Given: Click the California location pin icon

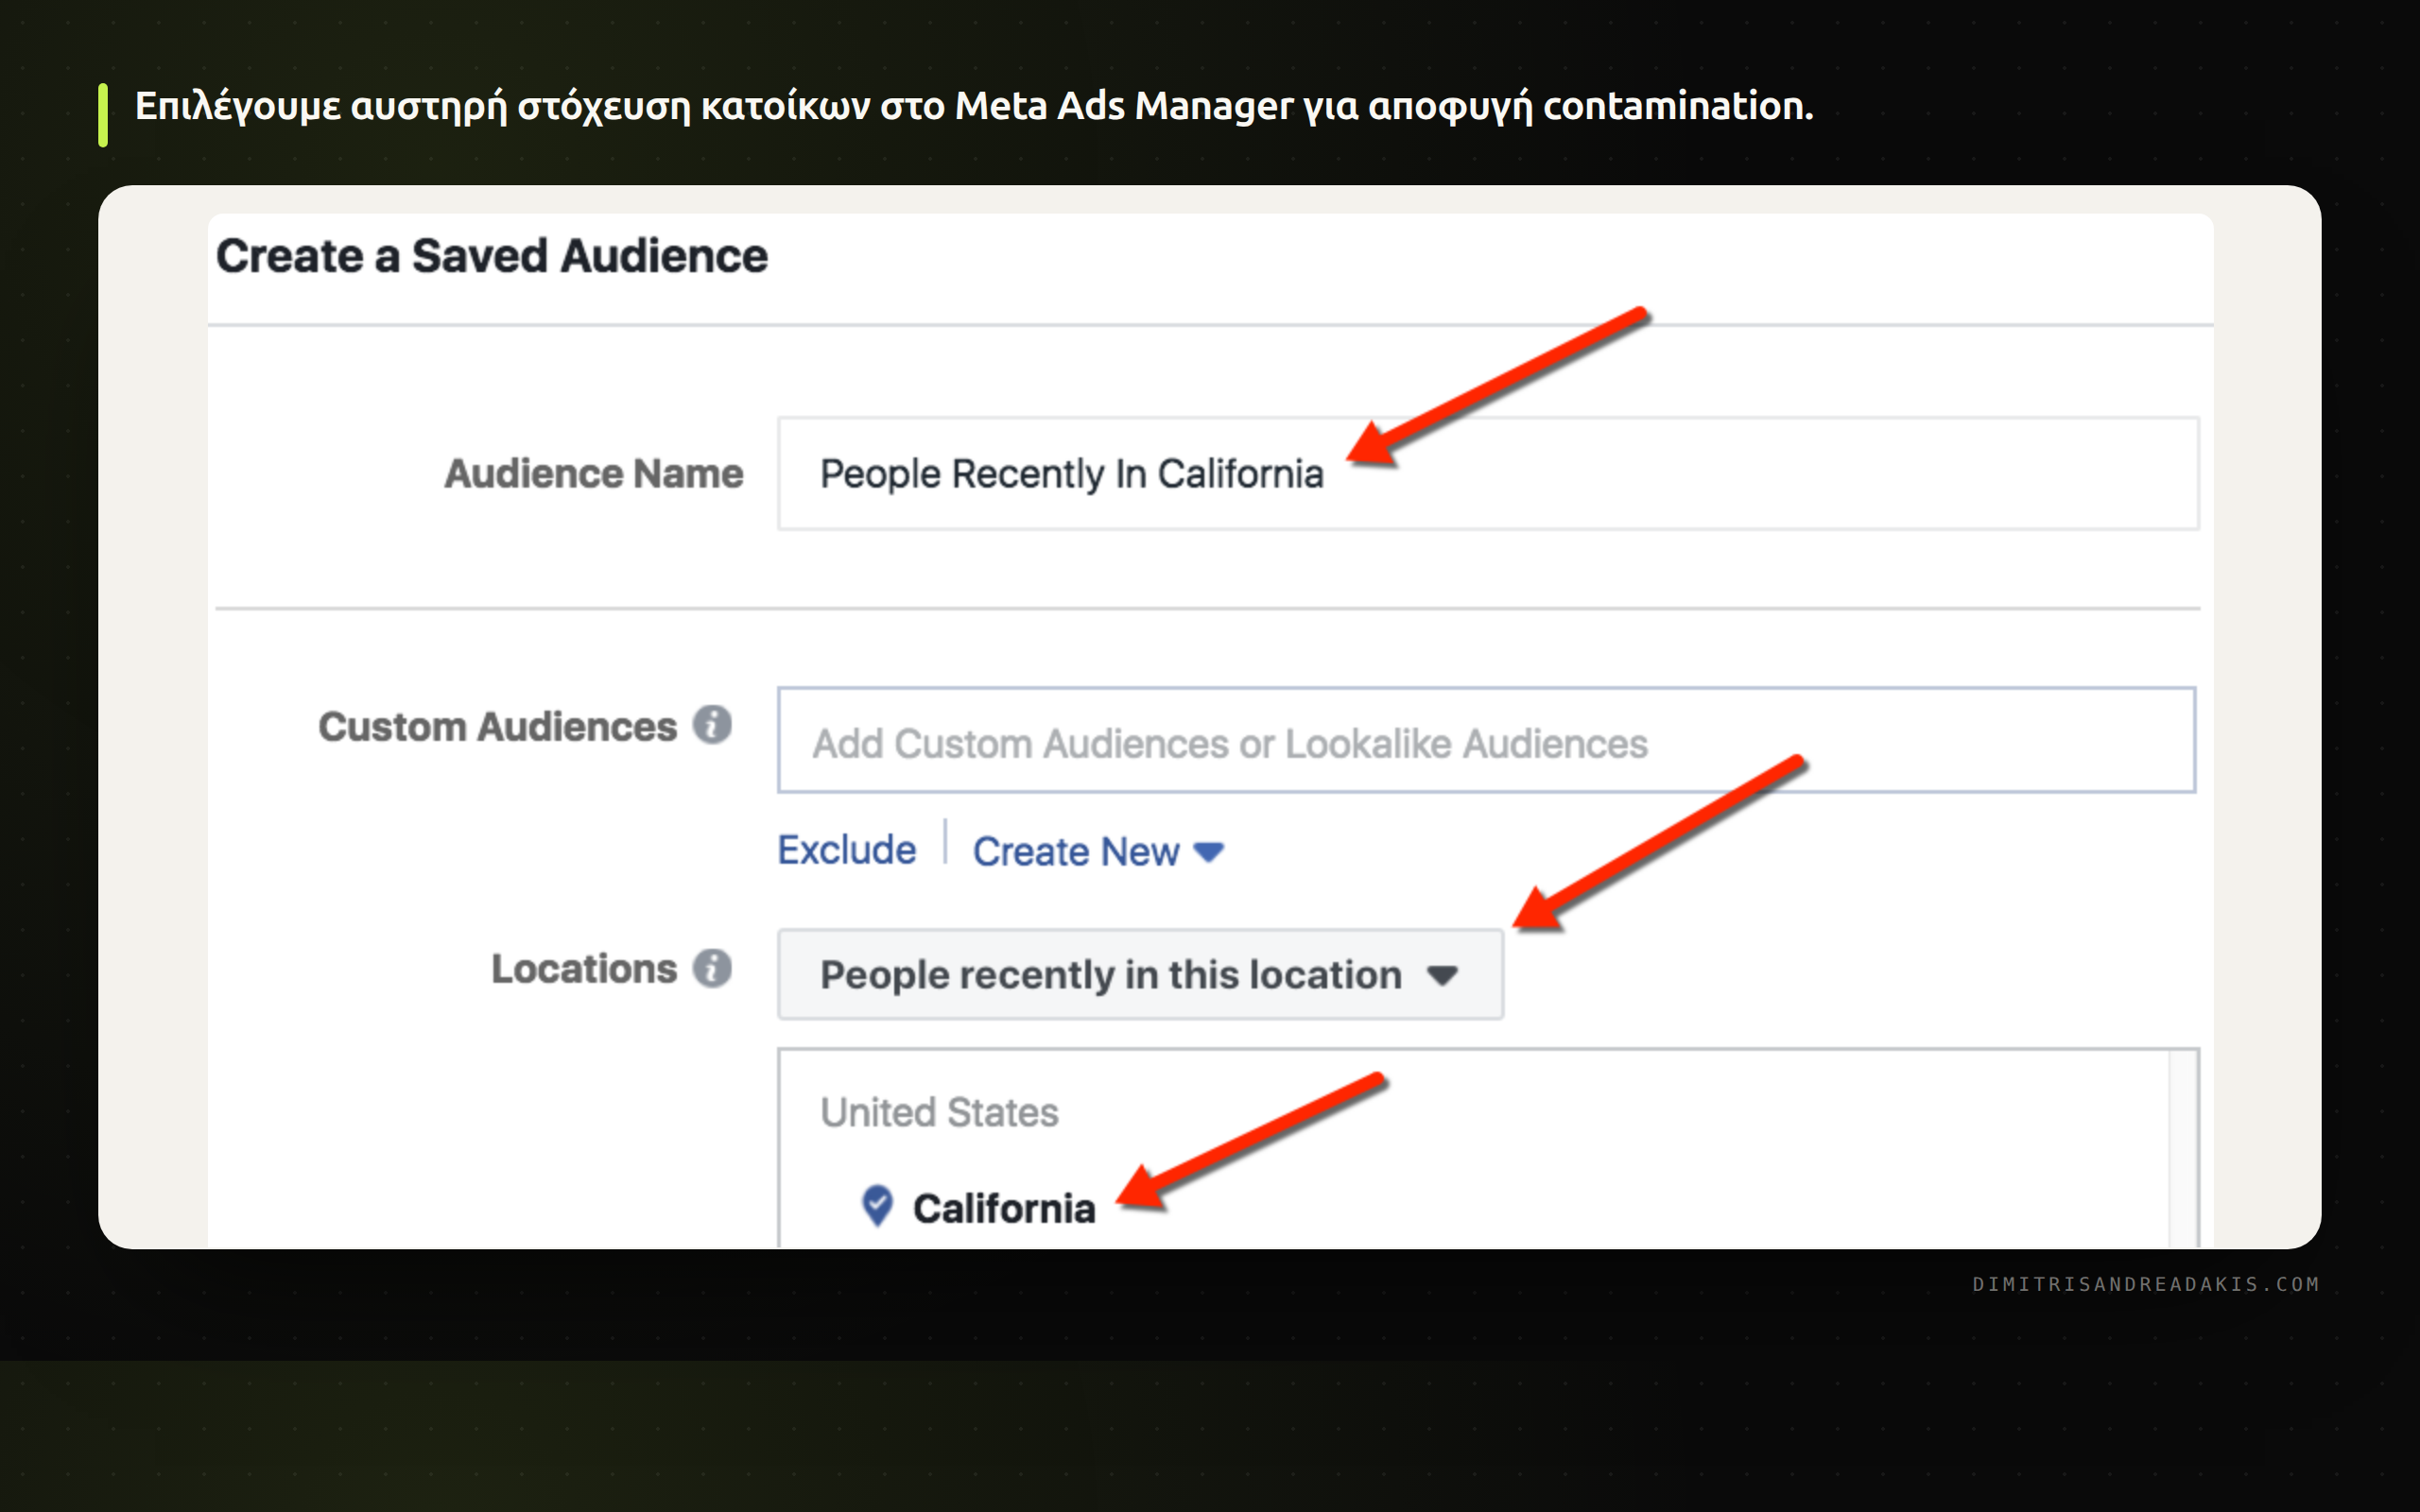Looking at the screenshot, I should click(x=877, y=1206).
